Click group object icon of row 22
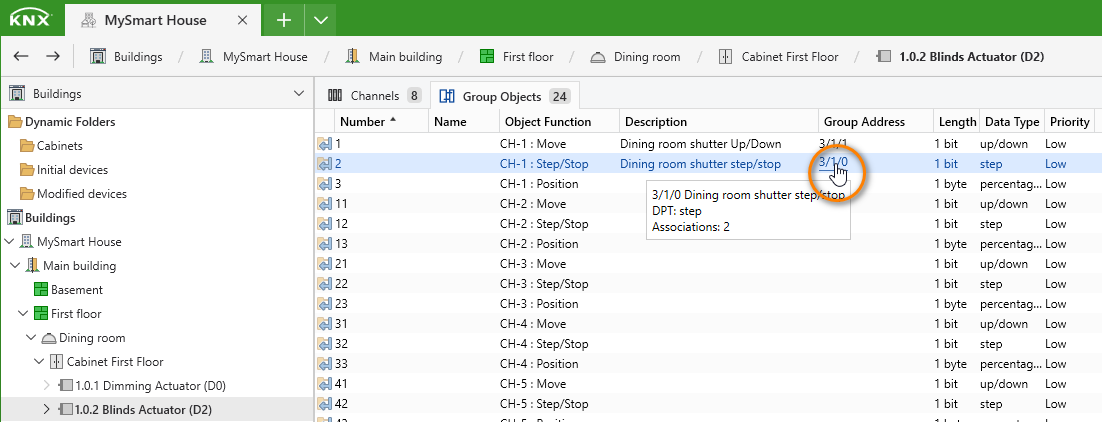The image size is (1102, 426). pos(324,284)
